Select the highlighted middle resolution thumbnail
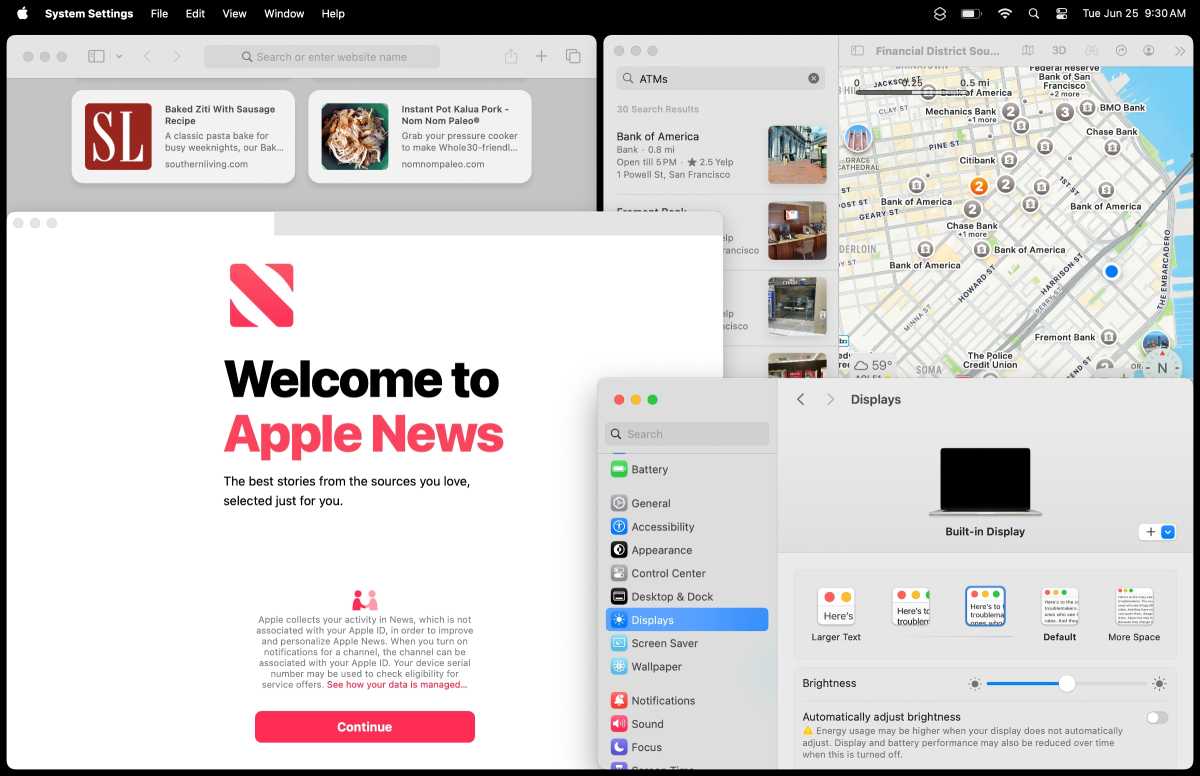 985,607
